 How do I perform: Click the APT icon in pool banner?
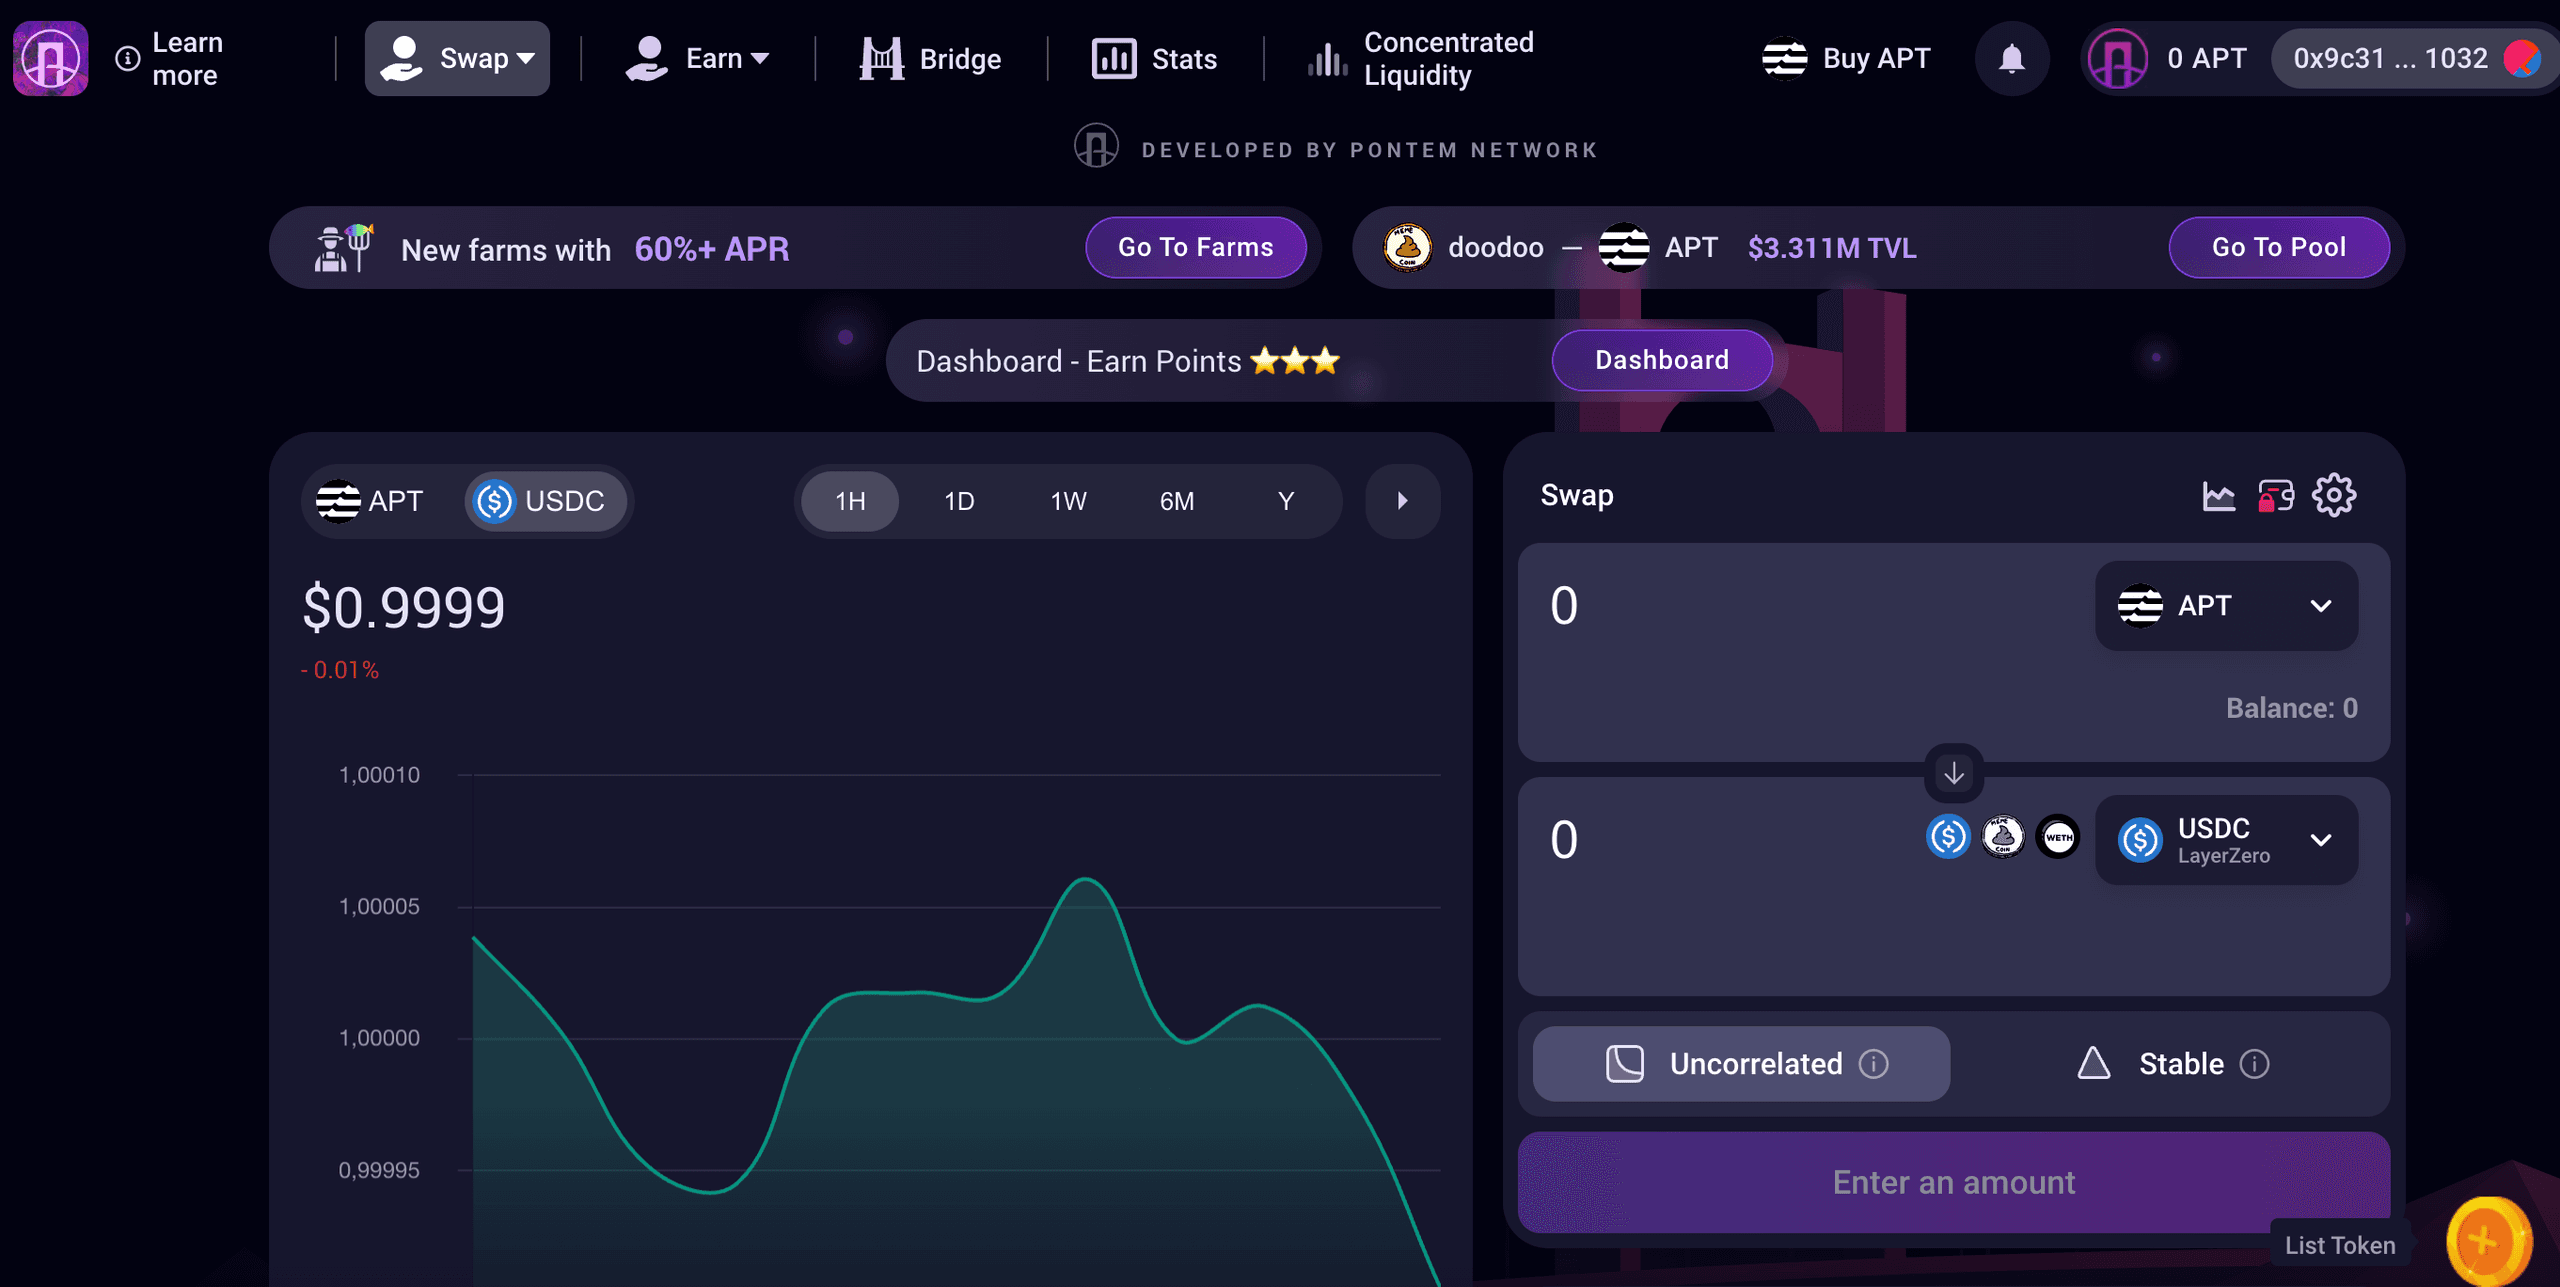pos(1623,248)
